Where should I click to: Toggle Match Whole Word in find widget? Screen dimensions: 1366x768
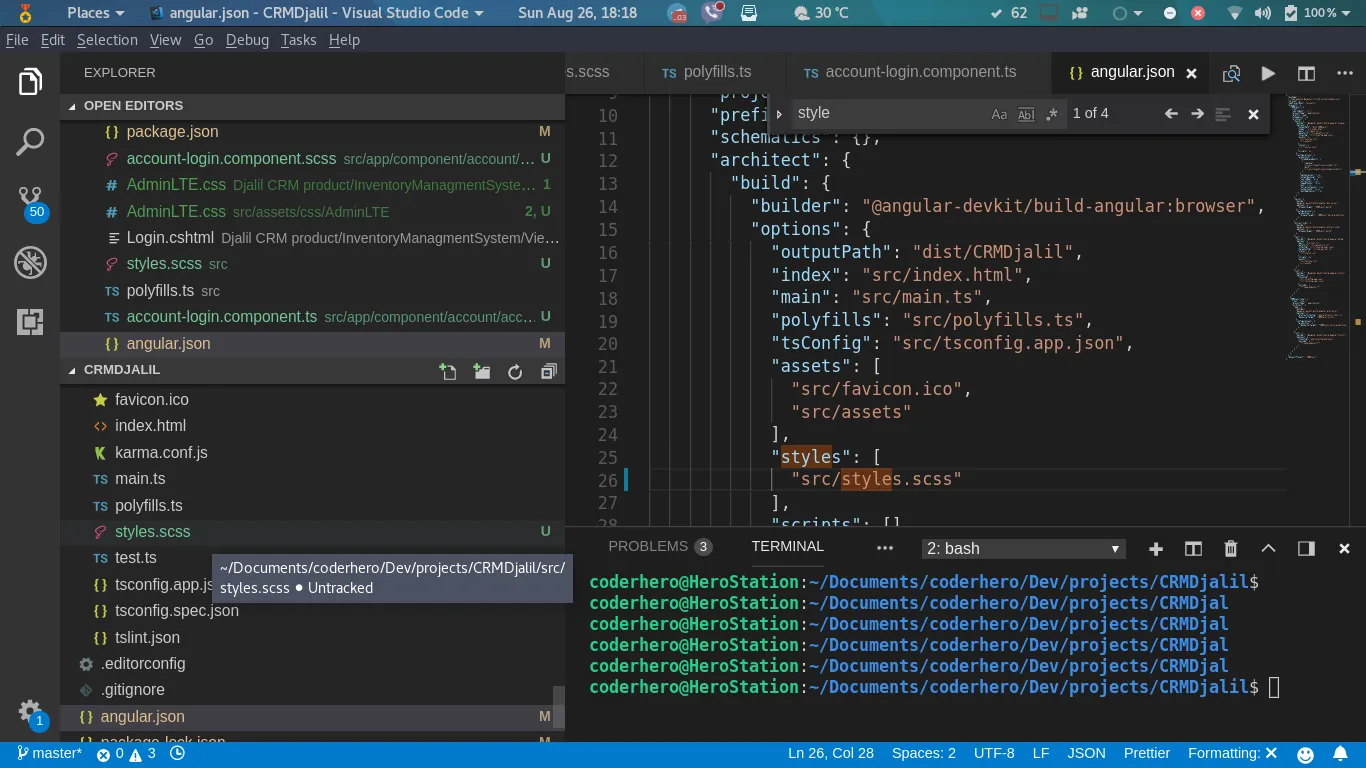1025,114
